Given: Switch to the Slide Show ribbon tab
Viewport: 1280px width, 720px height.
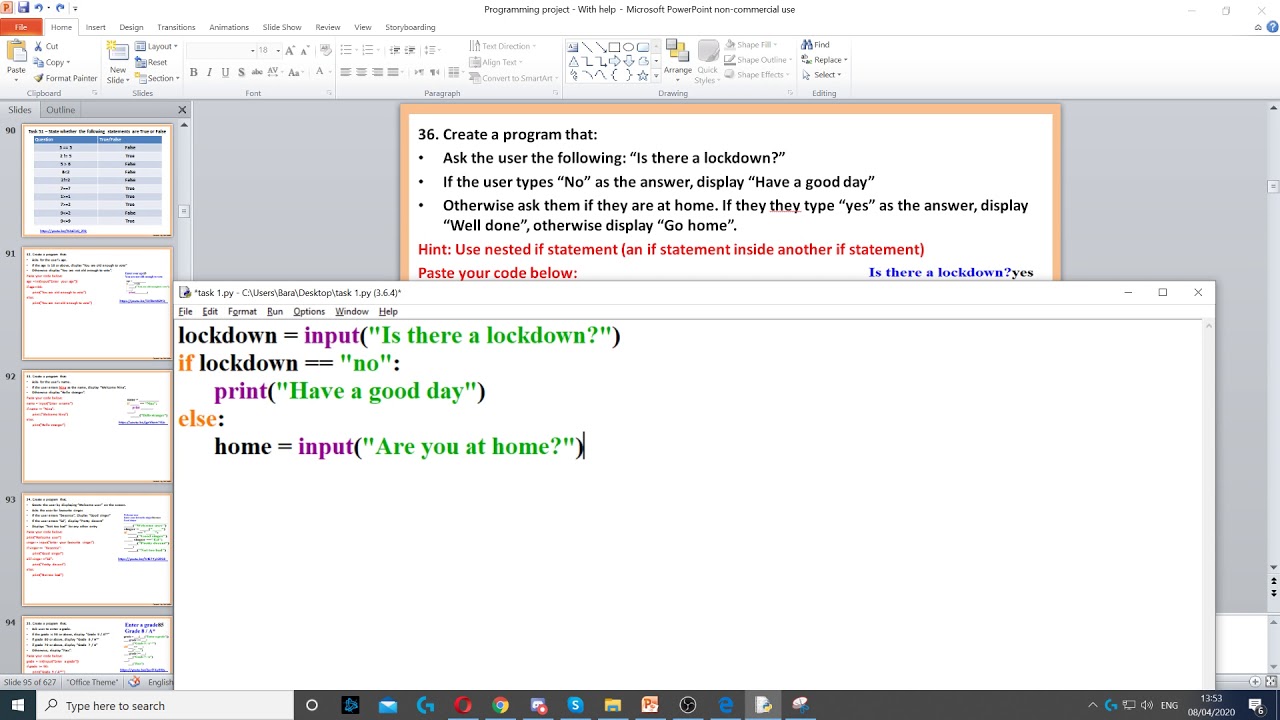Looking at the screenshot, I should (282, 27).
